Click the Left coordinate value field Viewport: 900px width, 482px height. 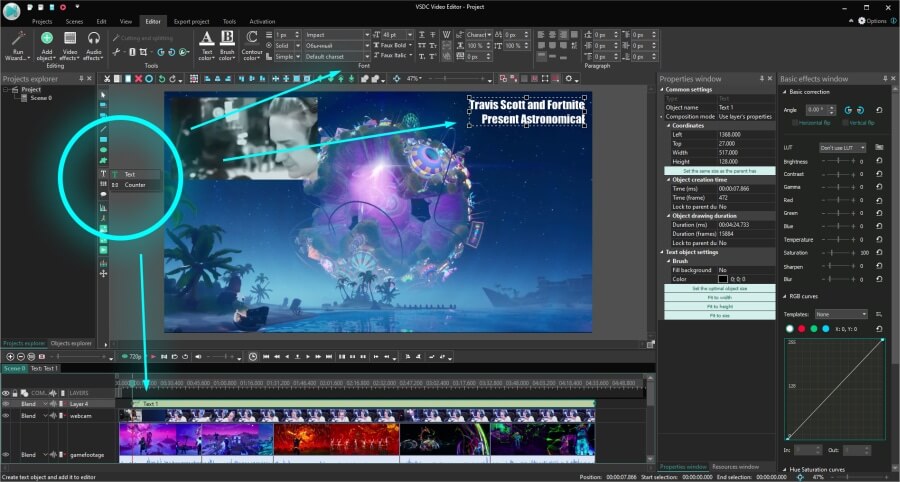[746, 134]
